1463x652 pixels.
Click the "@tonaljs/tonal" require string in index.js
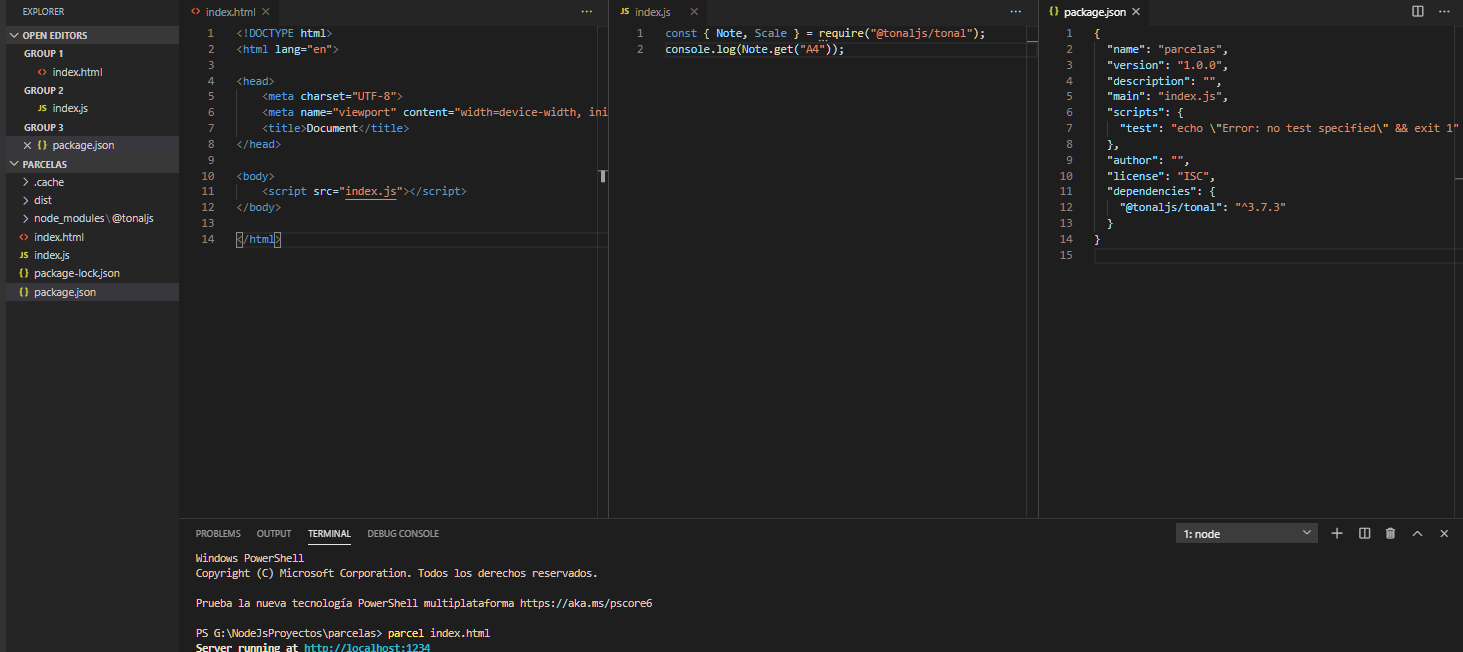pyautogui.click(x=925, y=33)
